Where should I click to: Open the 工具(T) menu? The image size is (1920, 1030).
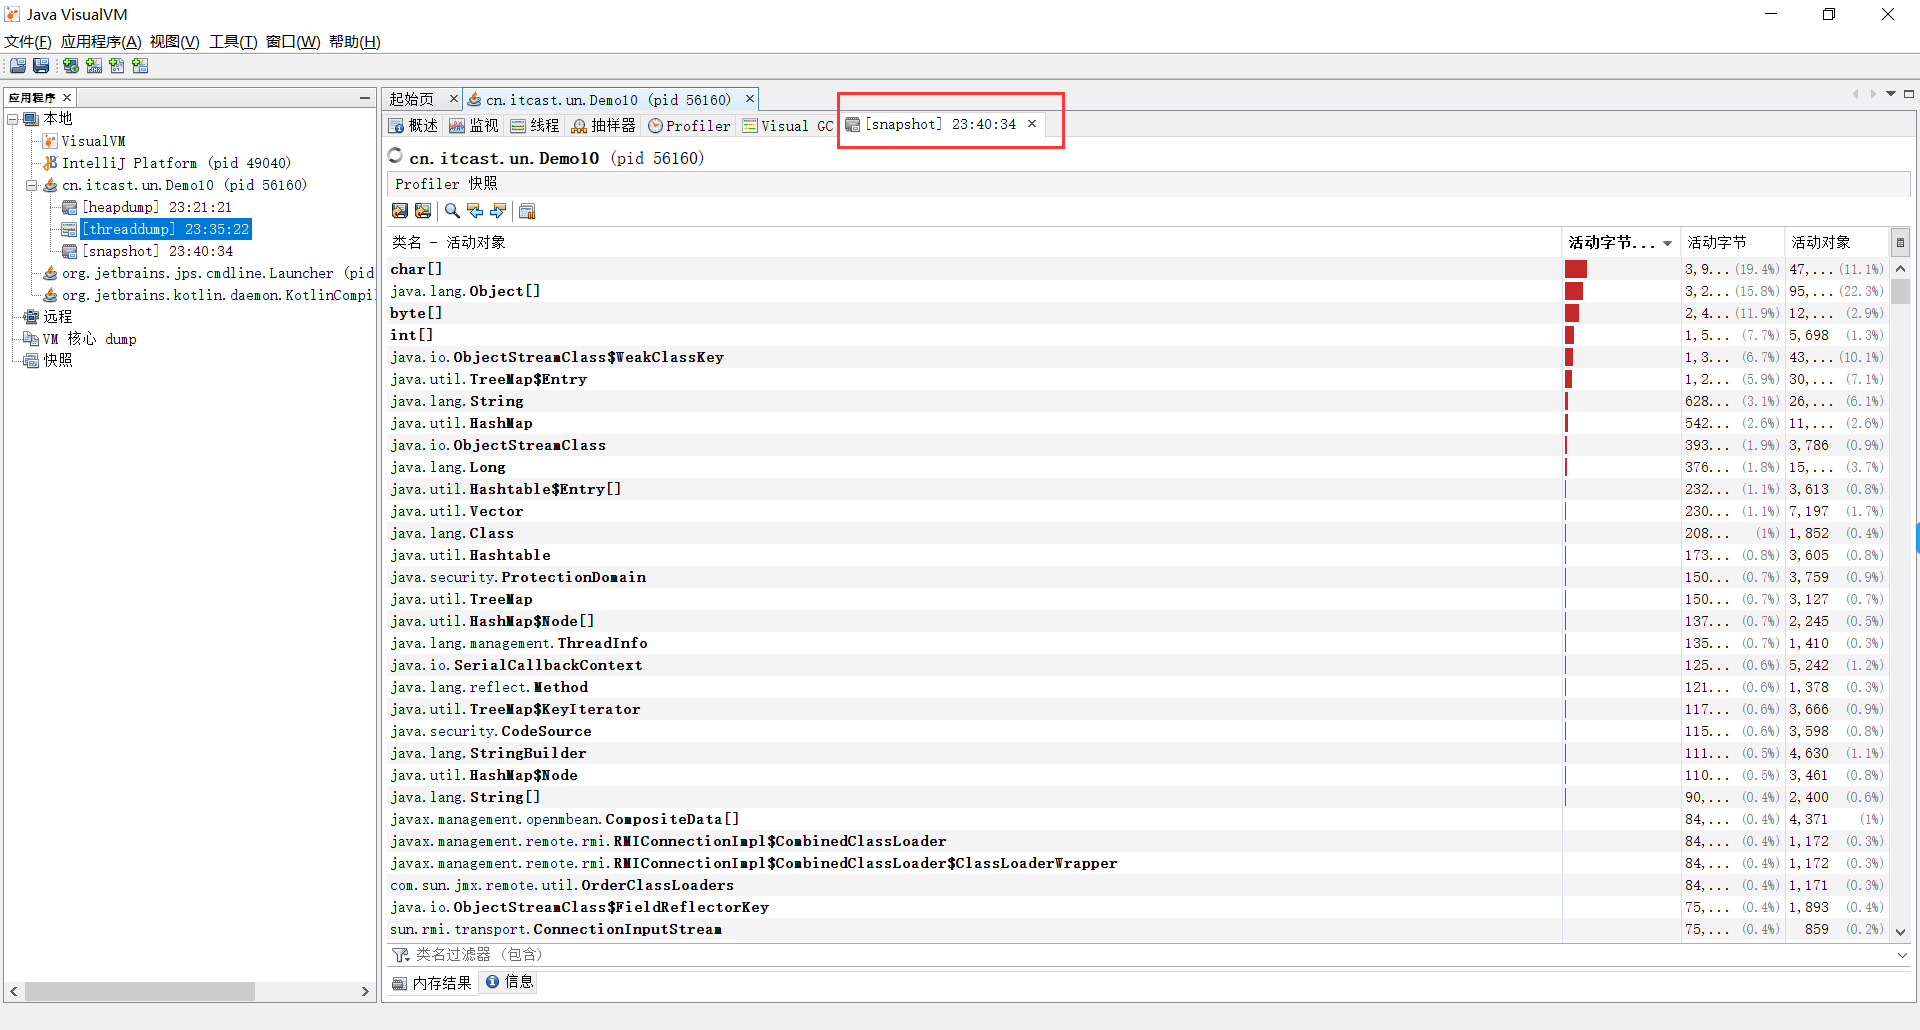click(233, 42)
